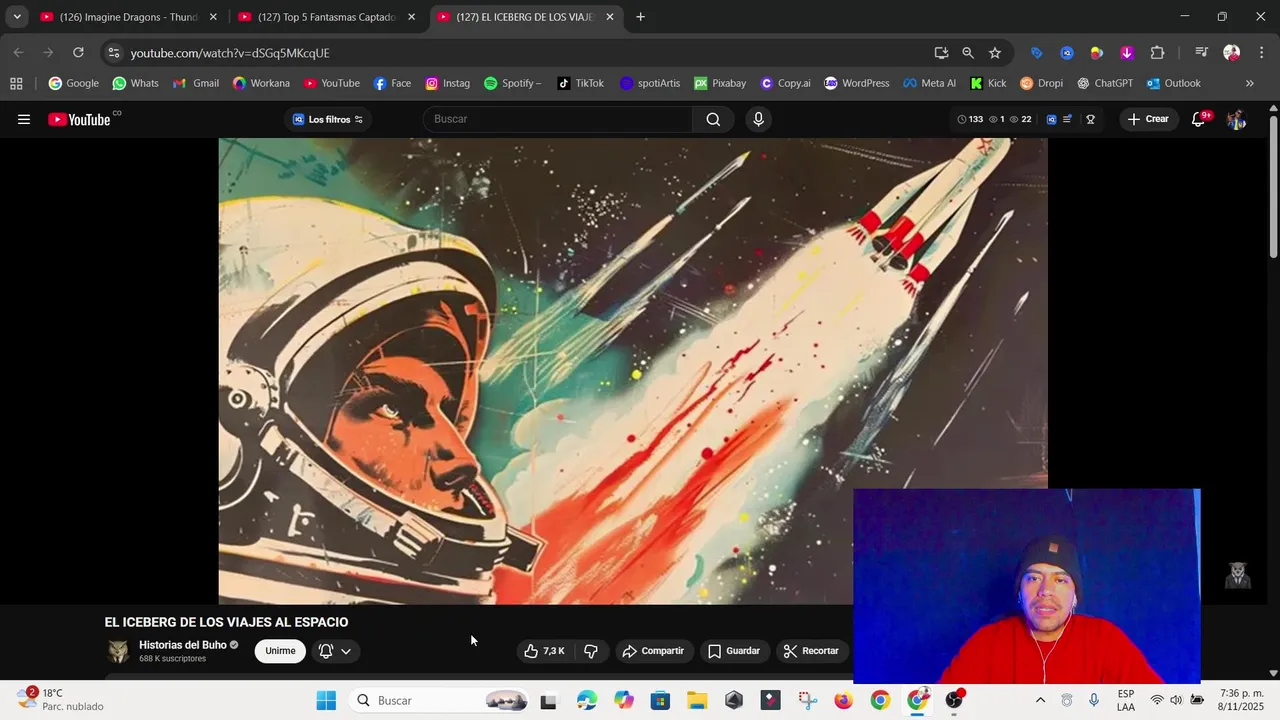Click the YouTube Buscar search field

pos(558,119)
